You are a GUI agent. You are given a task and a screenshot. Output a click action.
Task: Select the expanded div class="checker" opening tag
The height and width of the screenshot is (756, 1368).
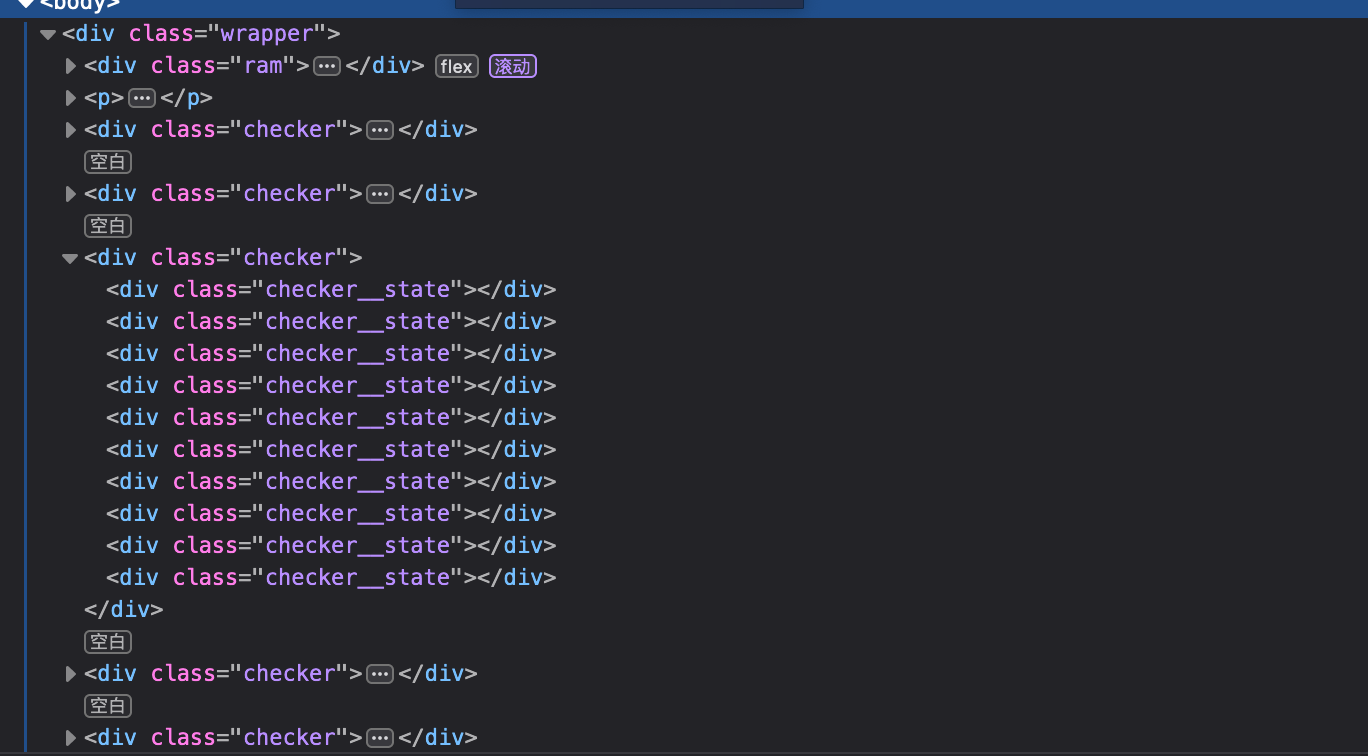[x=223, y=258]
